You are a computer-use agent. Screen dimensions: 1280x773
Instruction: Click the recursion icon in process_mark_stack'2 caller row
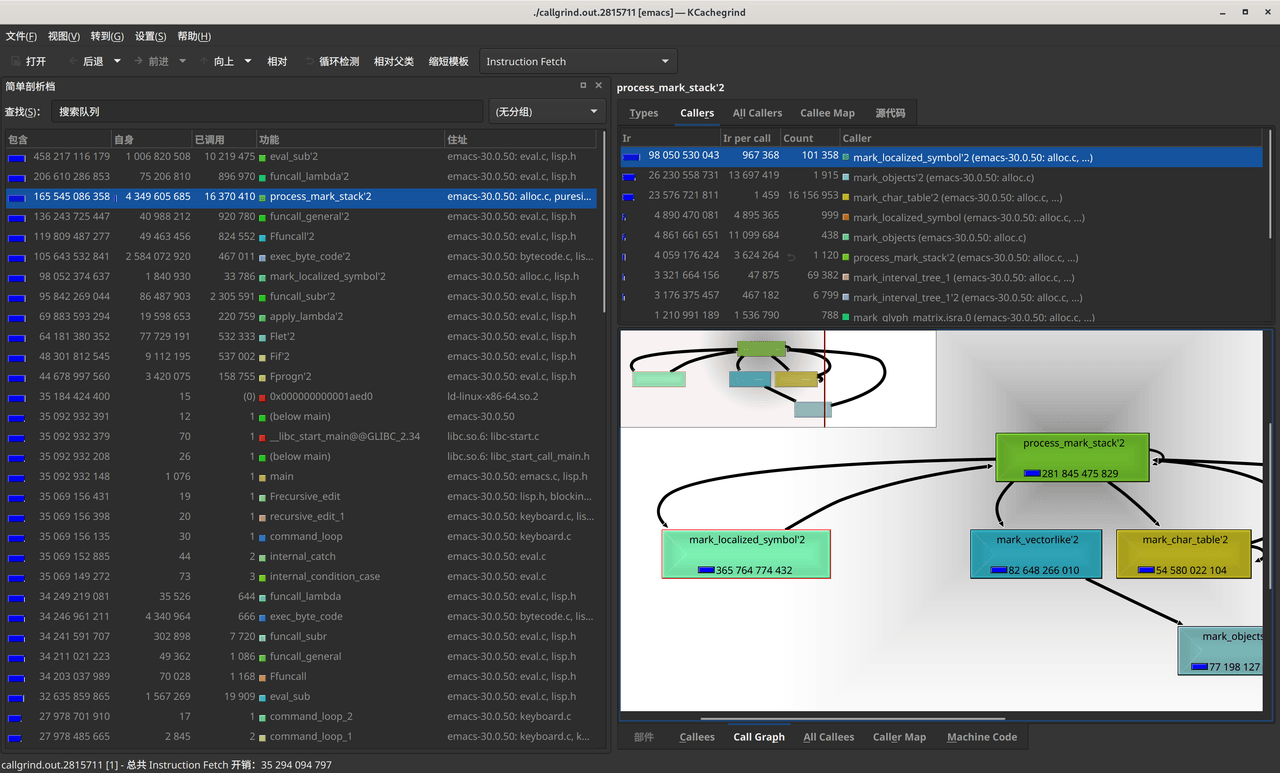[791, 257]
